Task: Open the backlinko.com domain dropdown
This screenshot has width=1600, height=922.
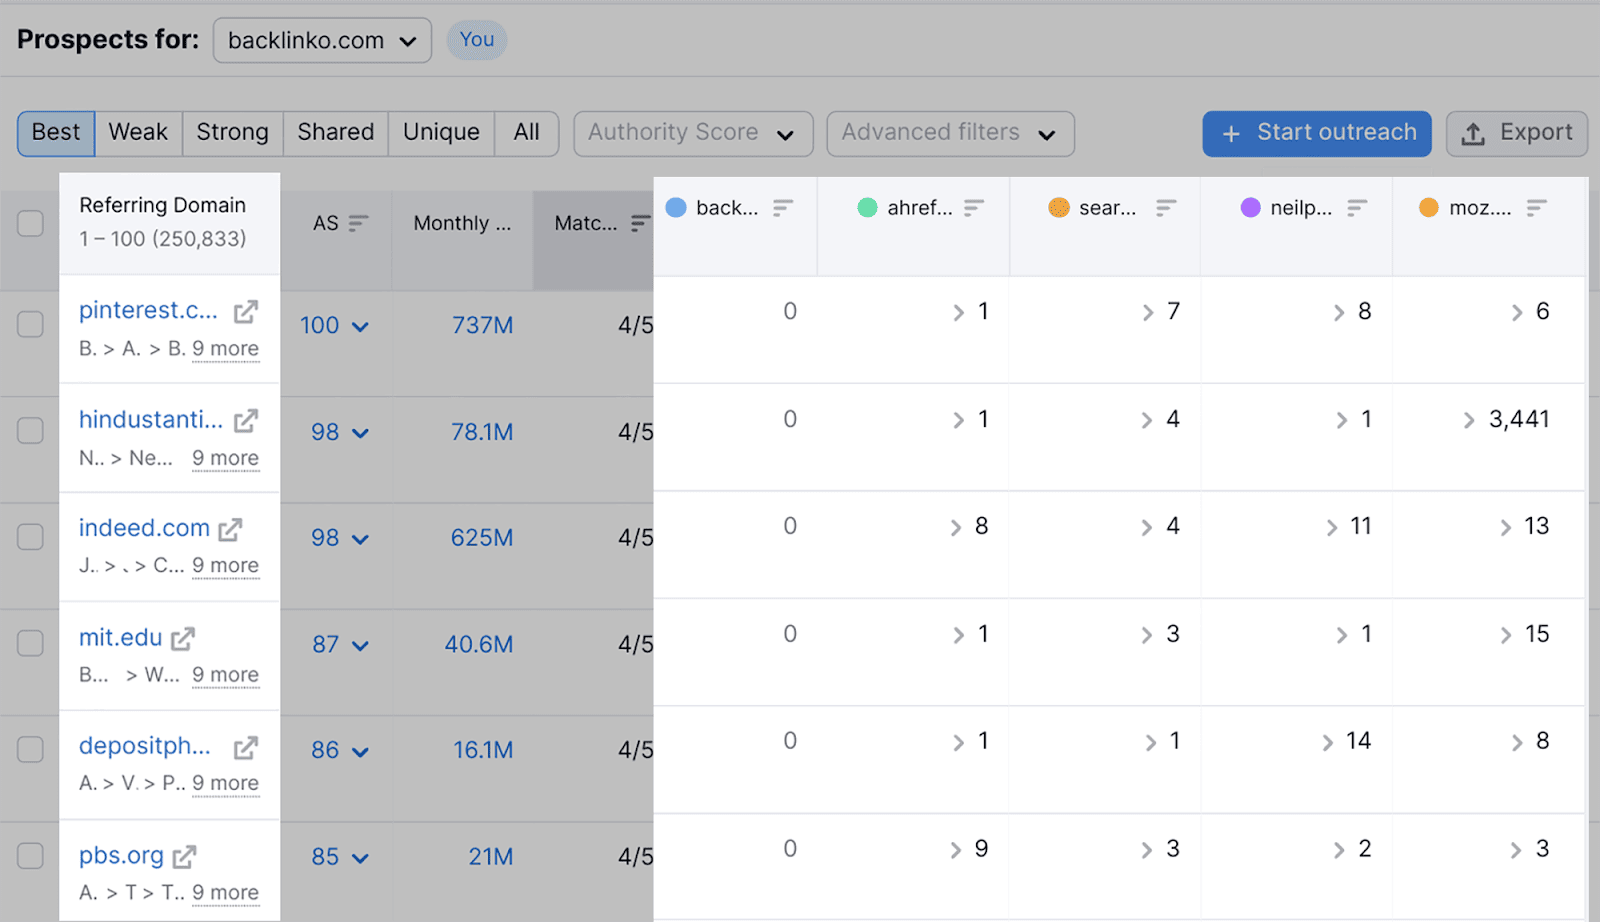Action: click(322, 41)
